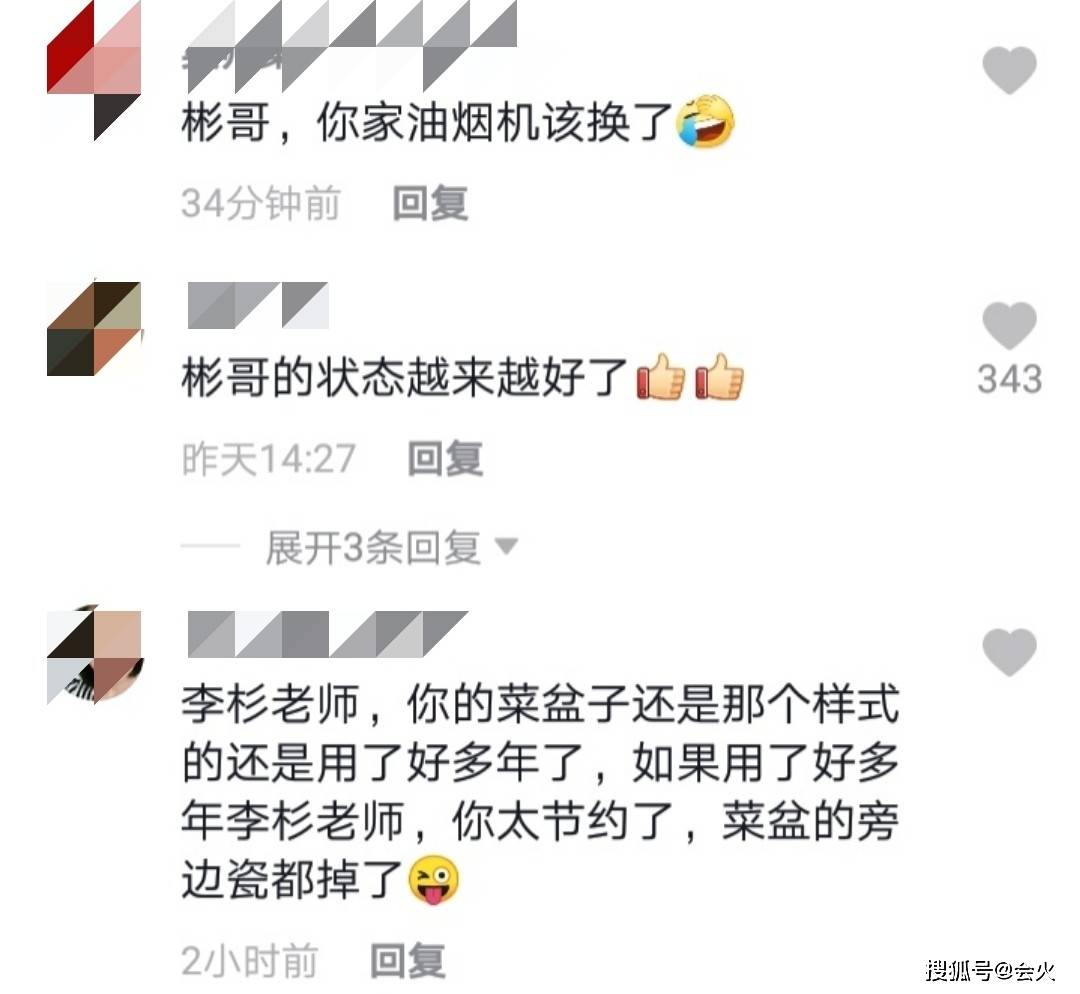The image size is (1080, 994).
Task: Click the first thumbs-up emoji
Action: coord(661,377)
